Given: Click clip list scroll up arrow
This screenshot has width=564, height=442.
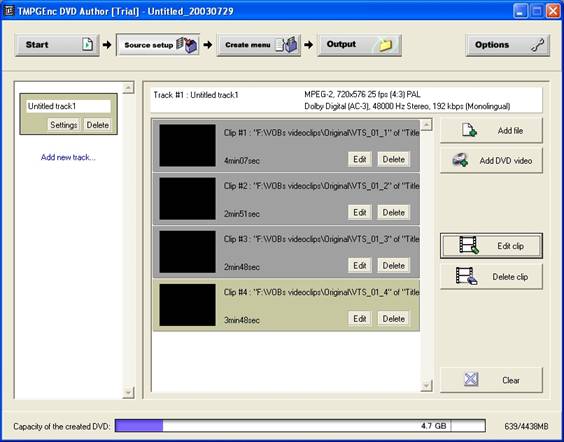Looking at the screenshot, I should tap(426, 125).
